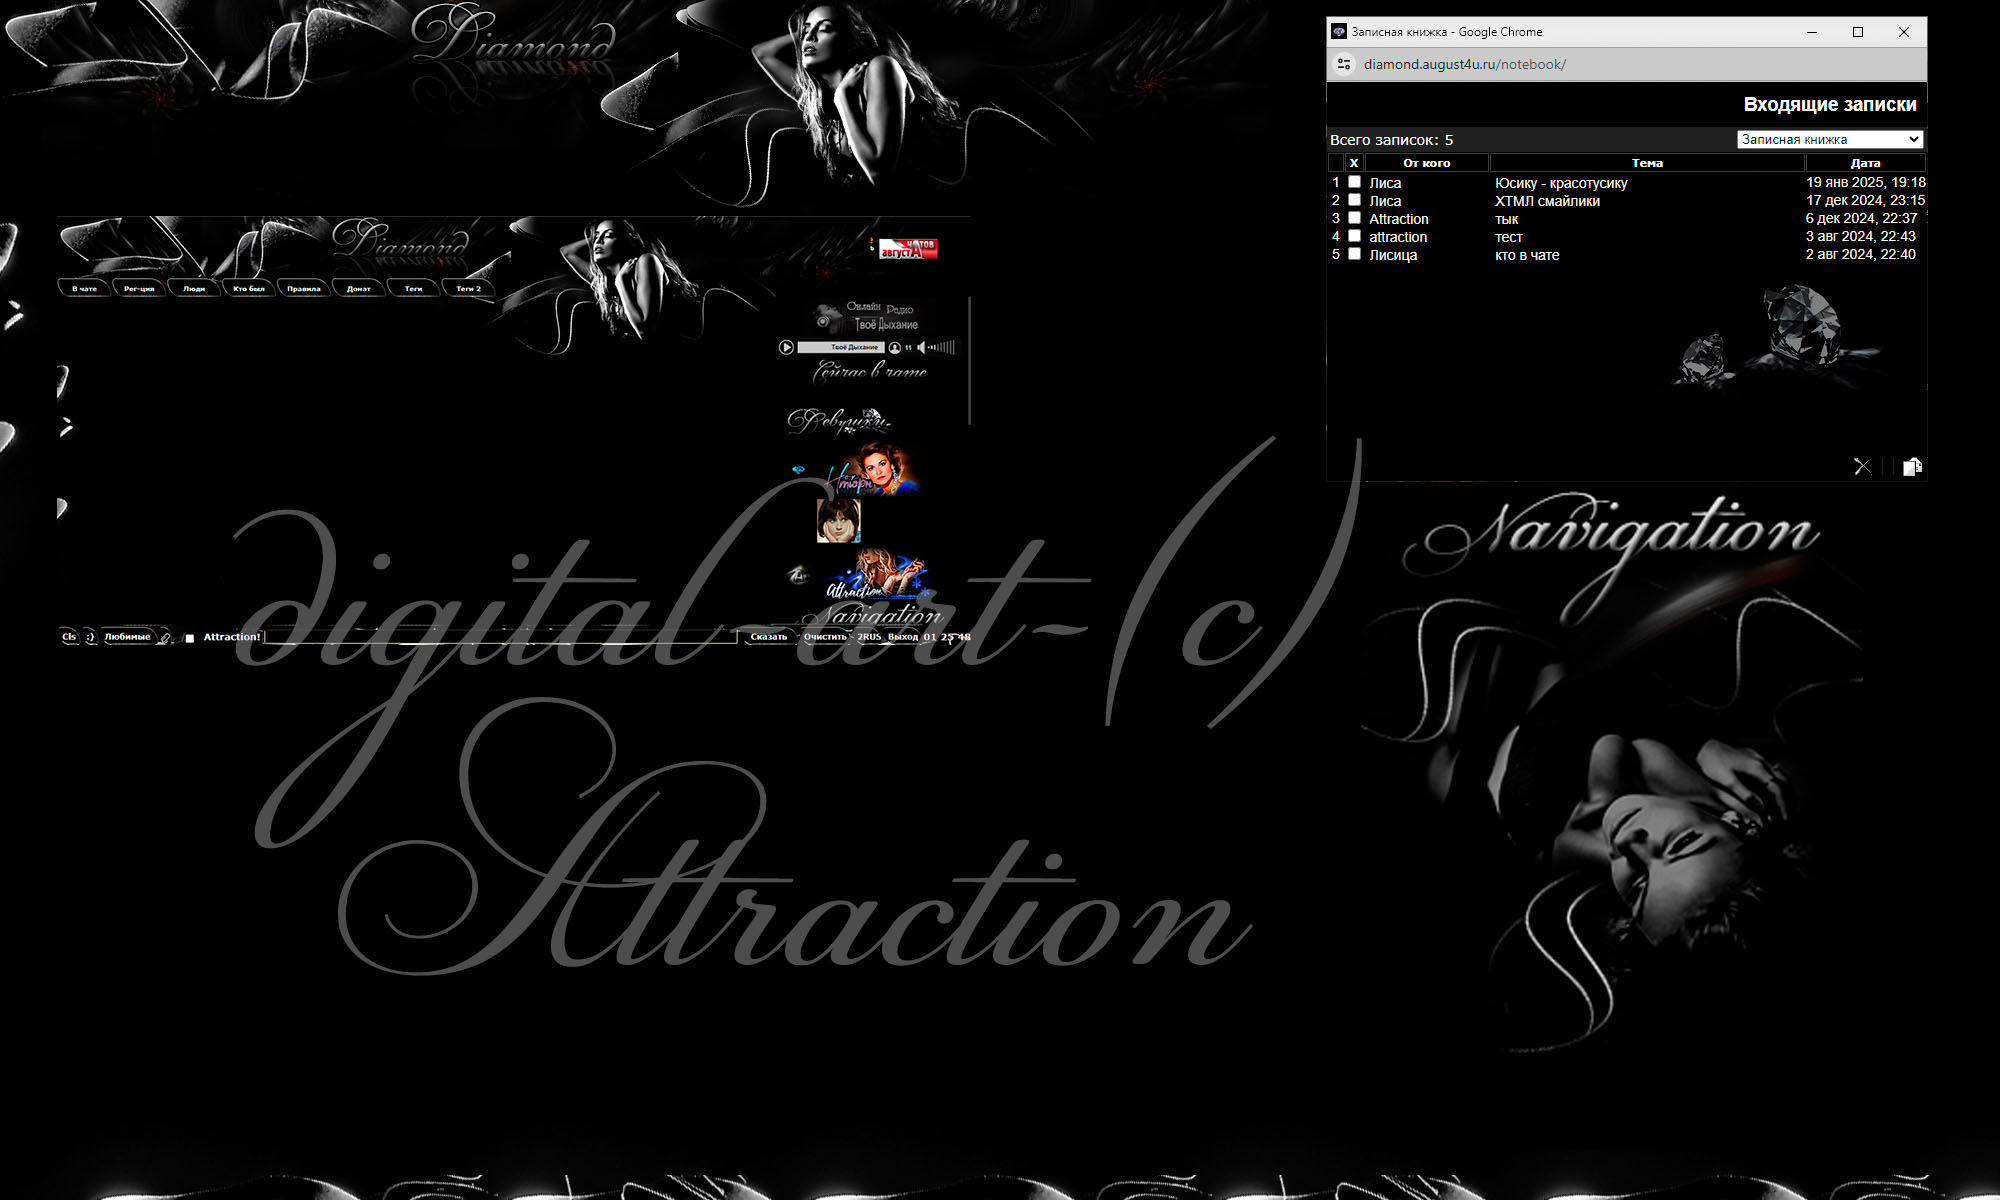This screenshot has height=1200, width=2000.
Task: Adjust the radio volume bars slider
Action: click(942, 348)
